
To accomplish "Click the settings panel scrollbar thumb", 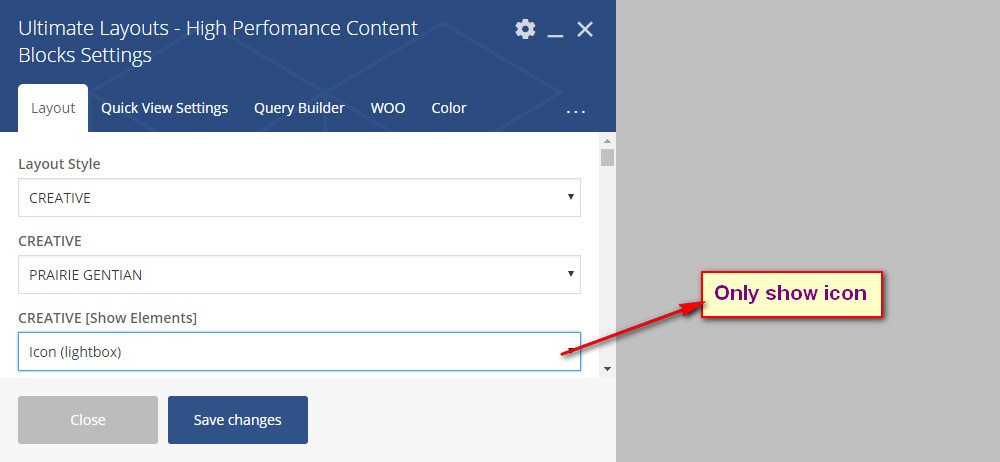I will pos(607,157).
